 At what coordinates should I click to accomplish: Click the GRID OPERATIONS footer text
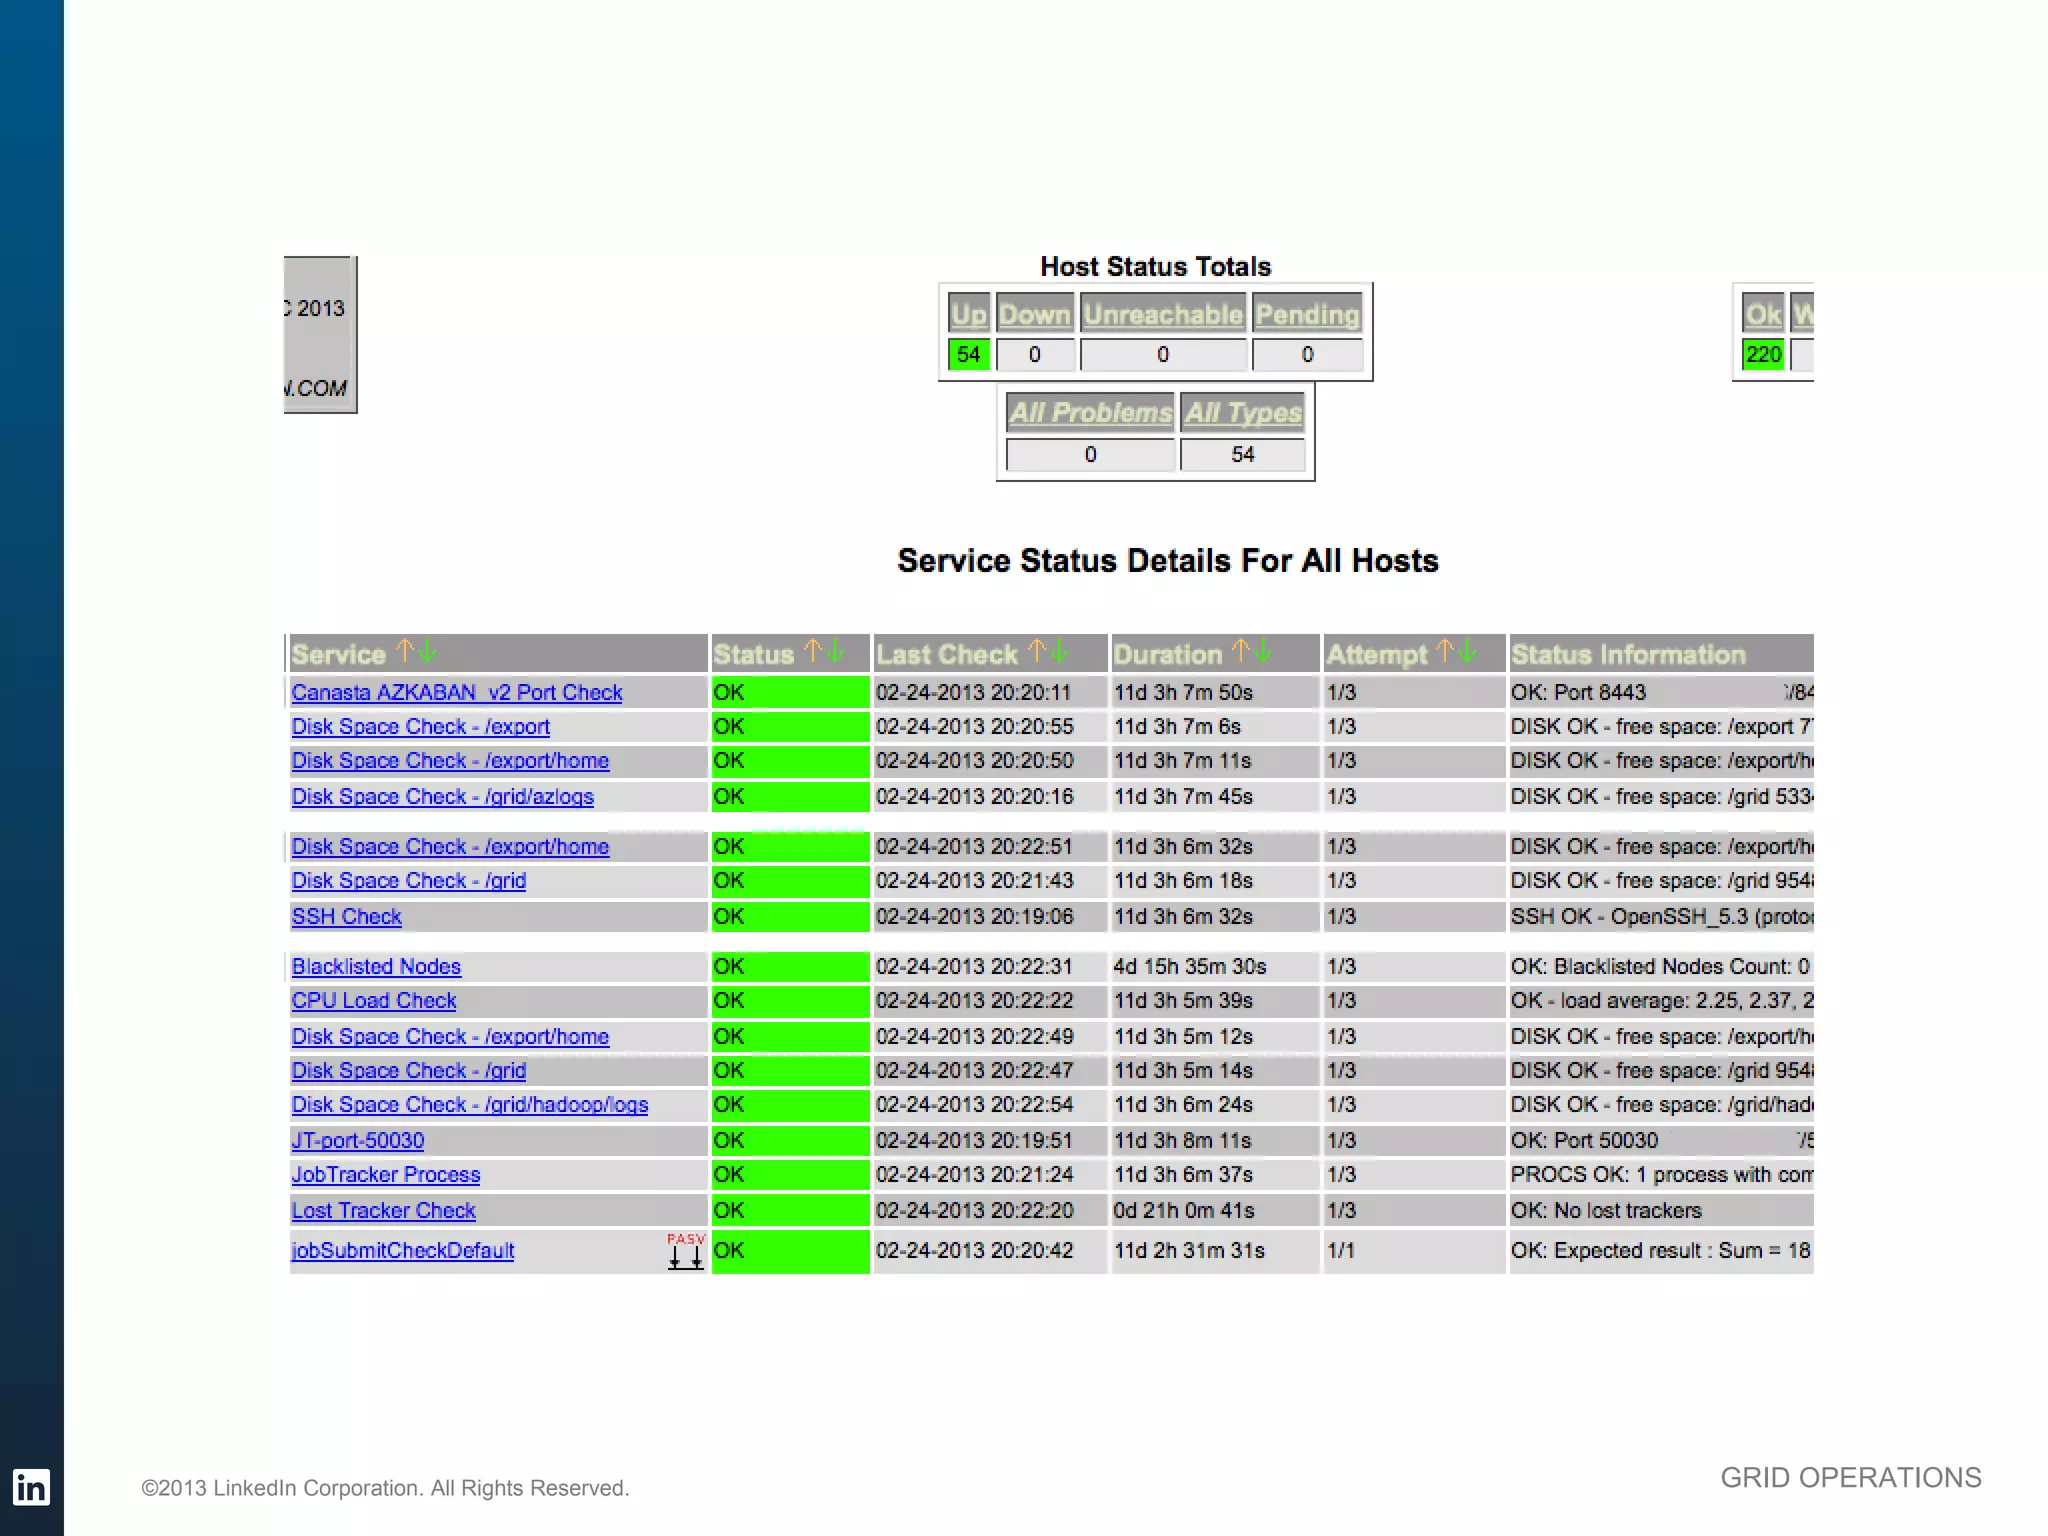tap(1851, 1478)
